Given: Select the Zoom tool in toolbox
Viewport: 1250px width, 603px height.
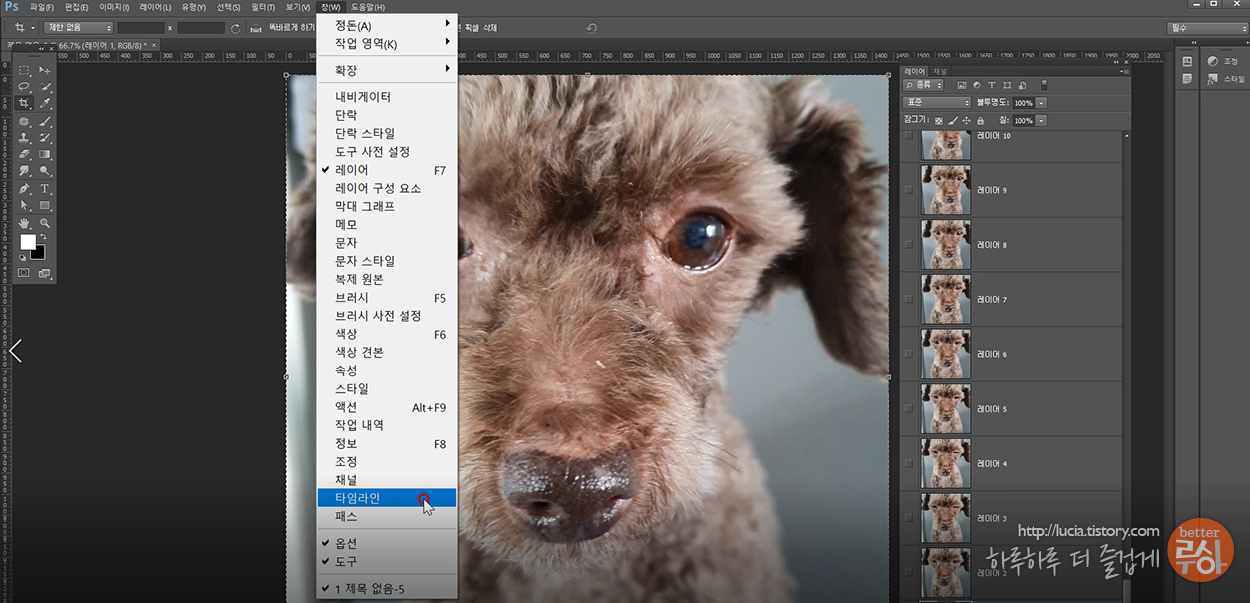Looking at the screenshot, I should click(45, 222).
